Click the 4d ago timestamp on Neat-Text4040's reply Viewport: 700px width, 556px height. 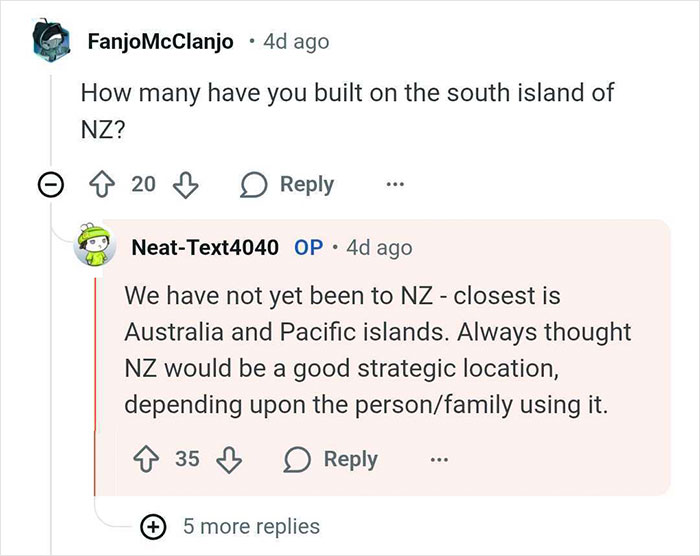tap(379, 247)
